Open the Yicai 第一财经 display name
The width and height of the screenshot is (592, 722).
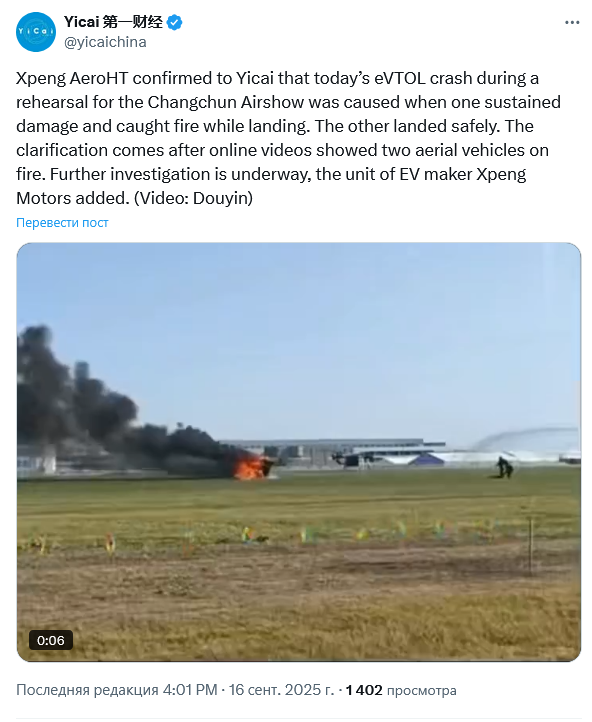click(x=113, y=22)
